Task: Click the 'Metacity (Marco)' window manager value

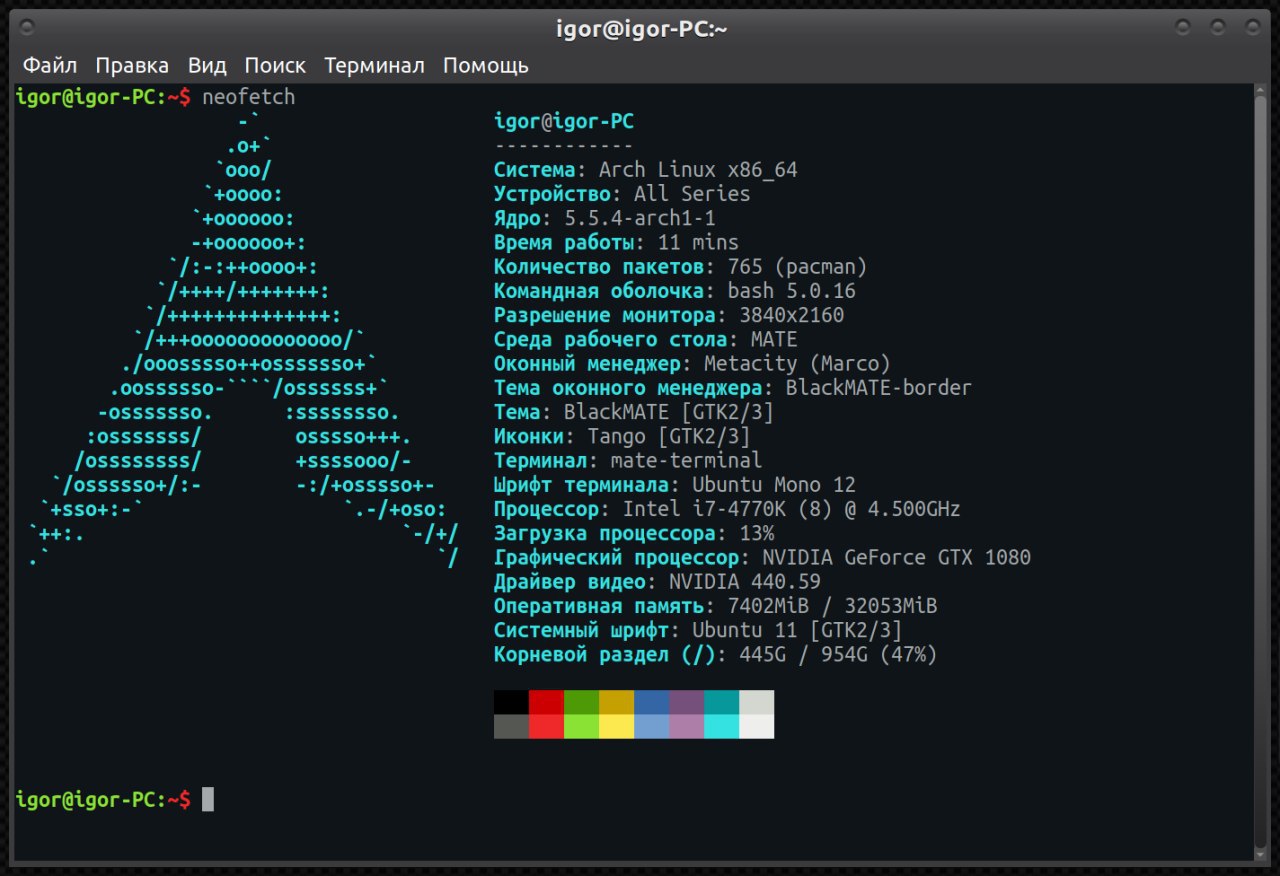Action: point(797,363)
